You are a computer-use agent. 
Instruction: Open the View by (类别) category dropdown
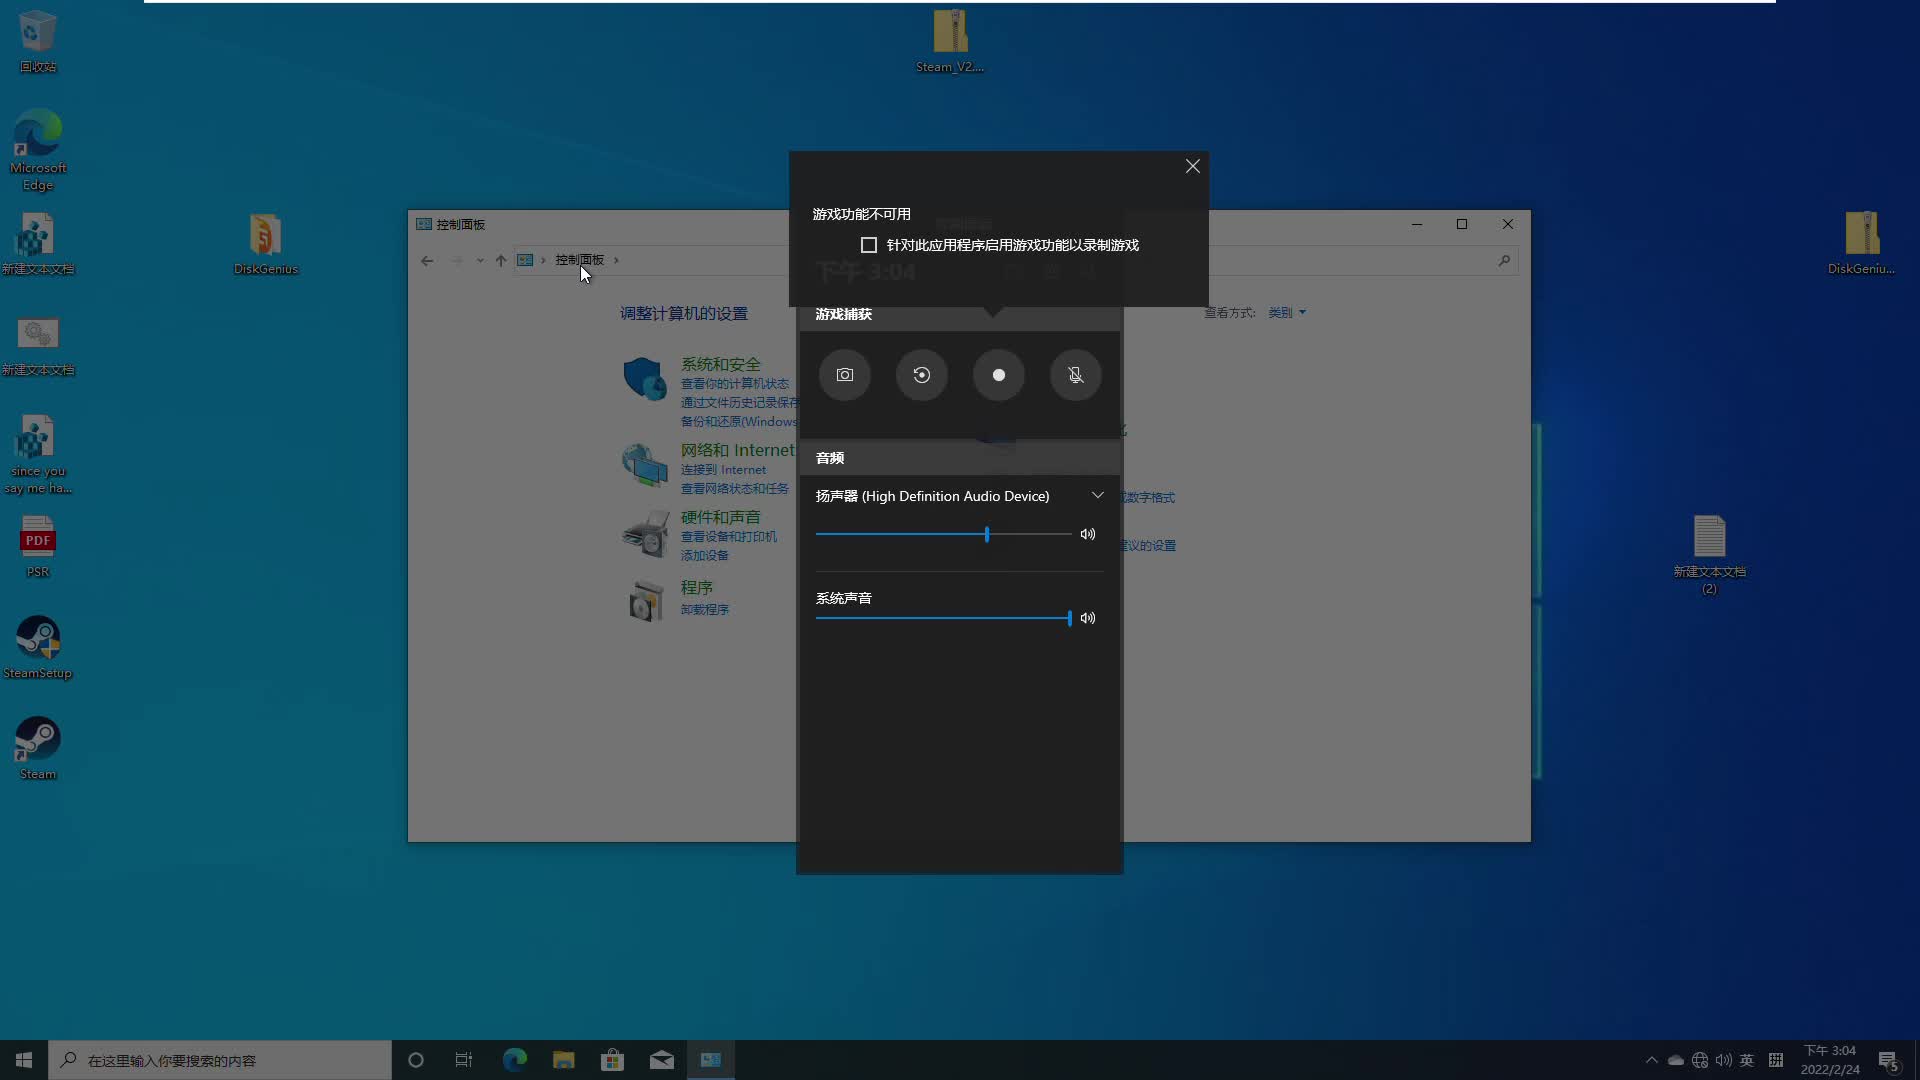click(1287, 313)
